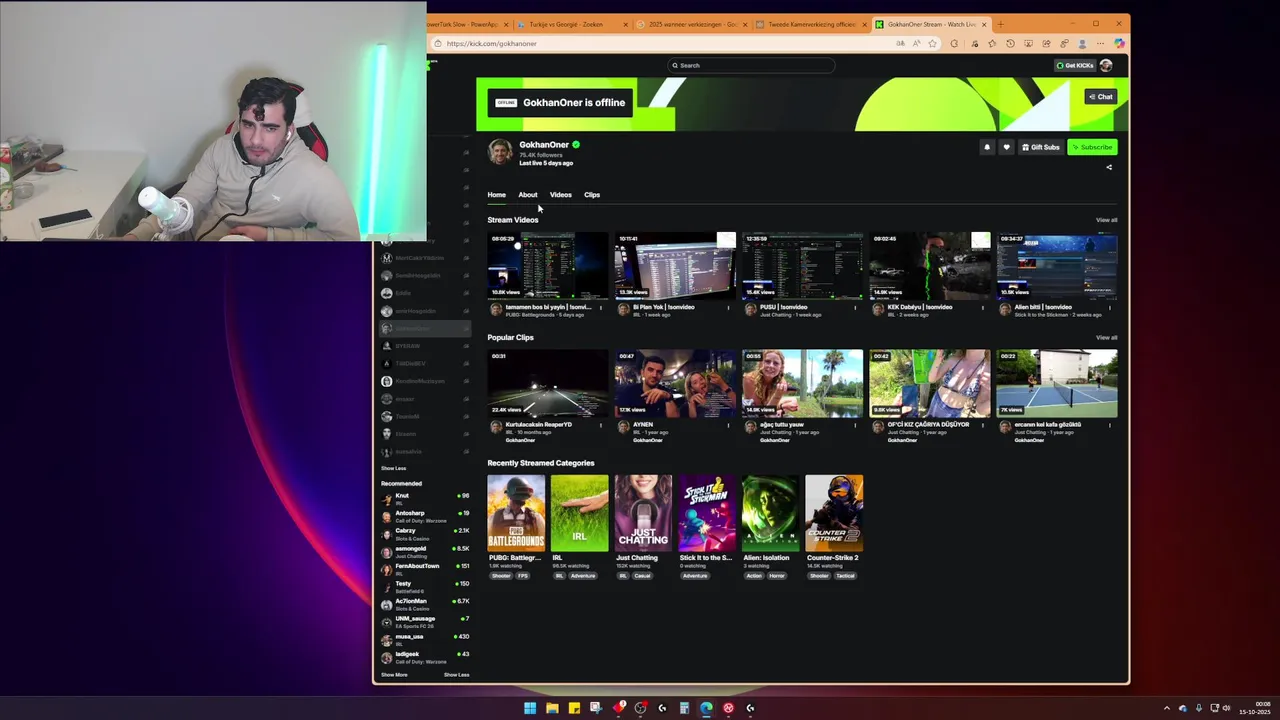Open KEK Dabêyu stream video thumbnail
Screen dimensions: 1280x720
pyautogui.click(x=929, y=265)
